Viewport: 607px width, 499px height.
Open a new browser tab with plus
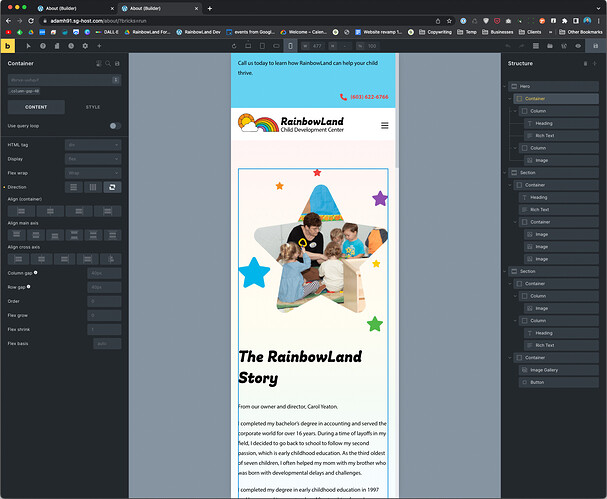click(x=209, y=9)
